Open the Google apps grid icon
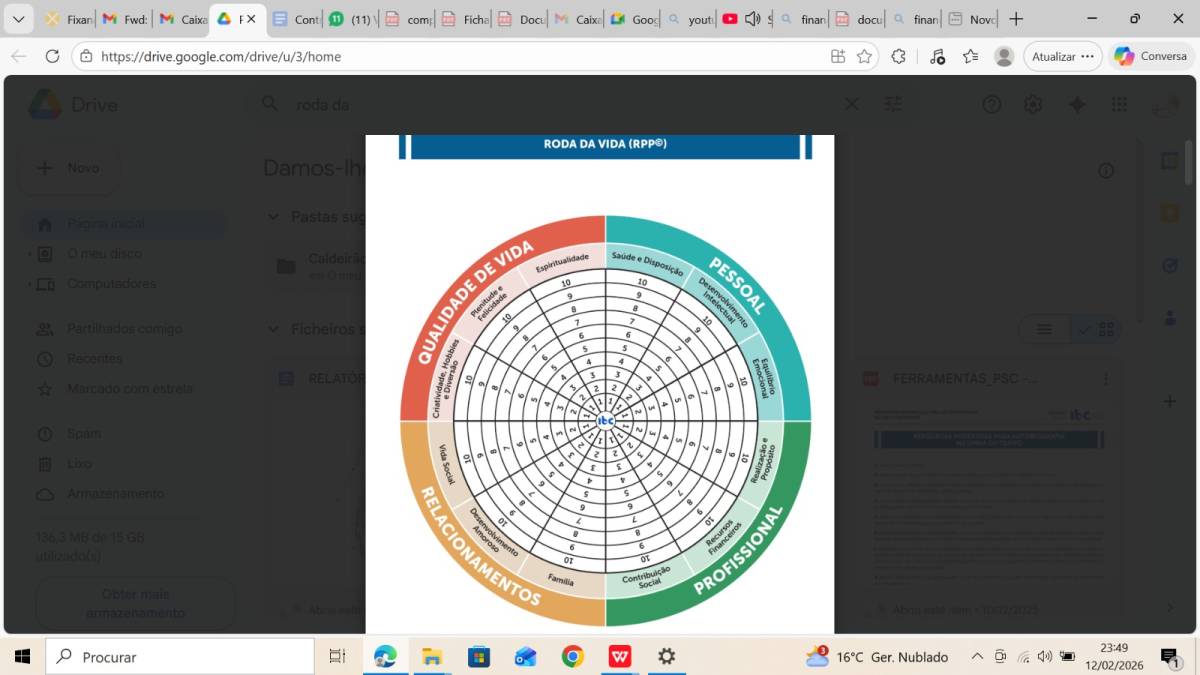Image resolution: width=1200 pixels, height=675 pixels. 1119,105
